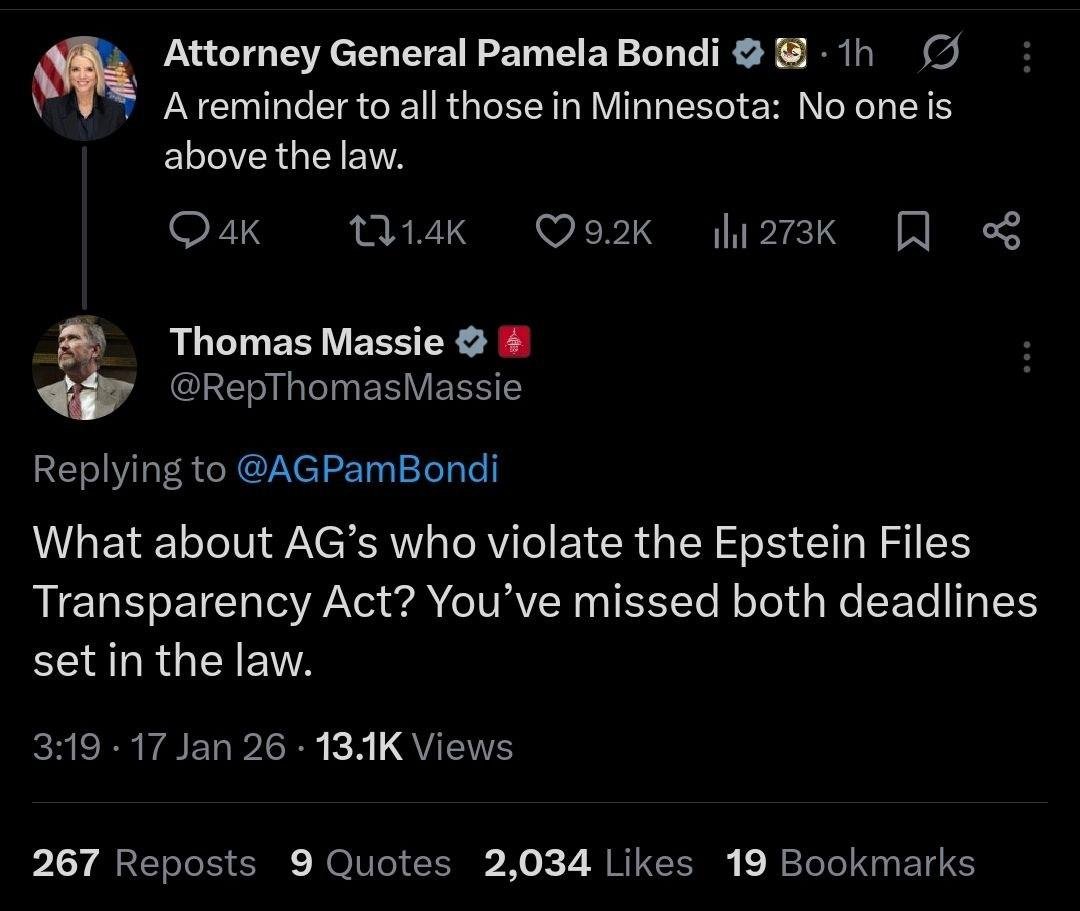1080x911 pixels.
Task: Share the Attorney General's post
Action: pyautogui.click(x=1000, y=233)
